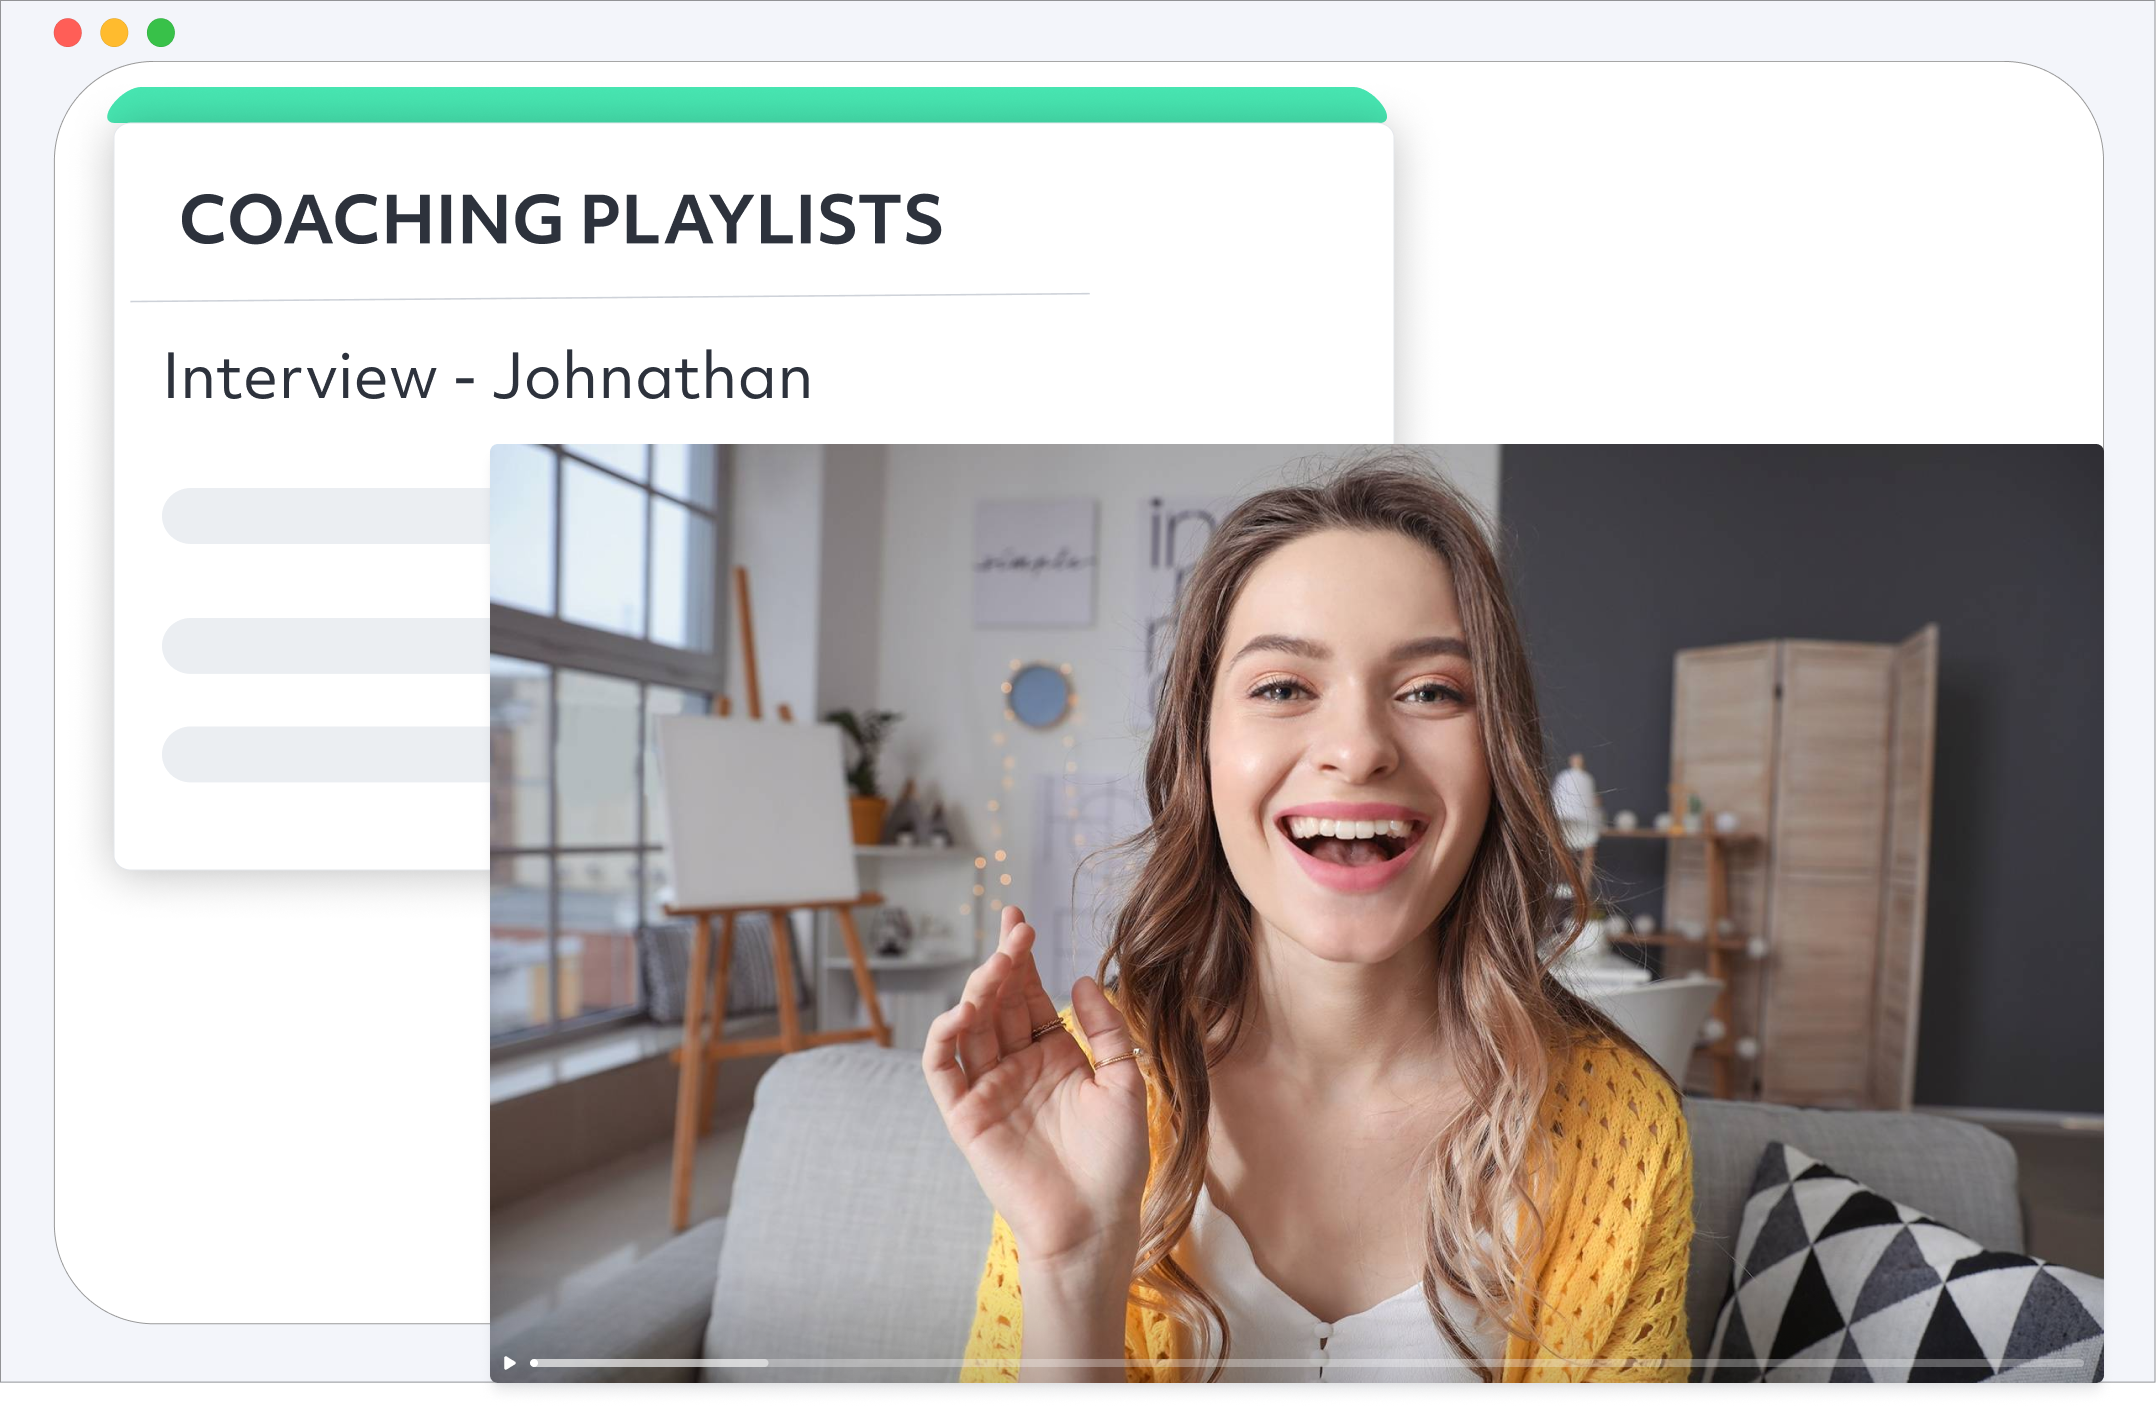
Task: Click the Coaching Playlists heading
Action: (x=561, y=219)
